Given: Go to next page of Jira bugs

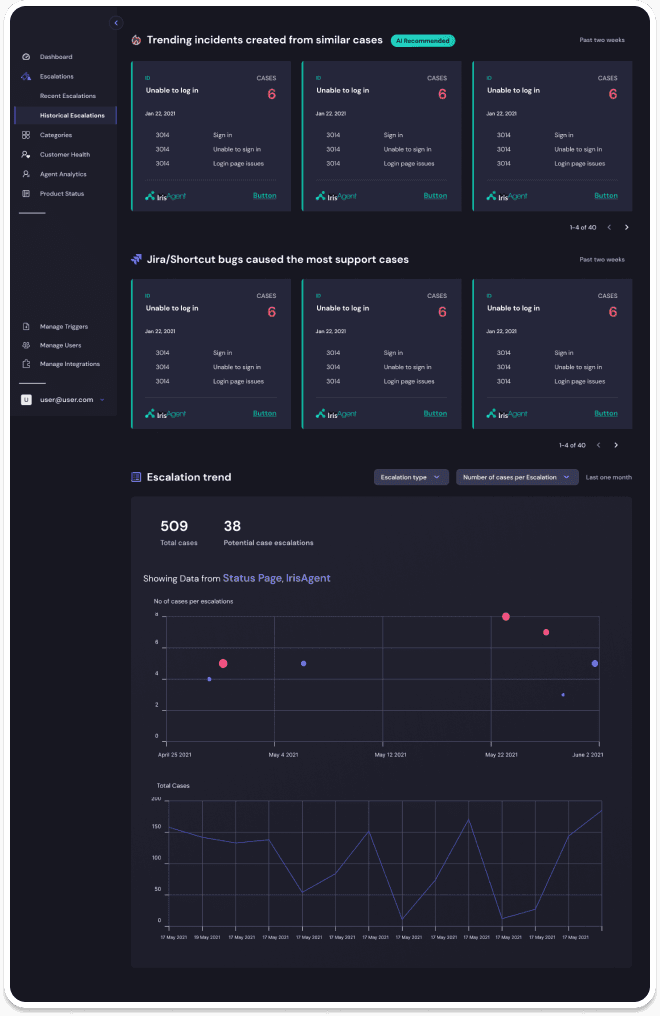Looking at the screenshot, I should [616, 445].
